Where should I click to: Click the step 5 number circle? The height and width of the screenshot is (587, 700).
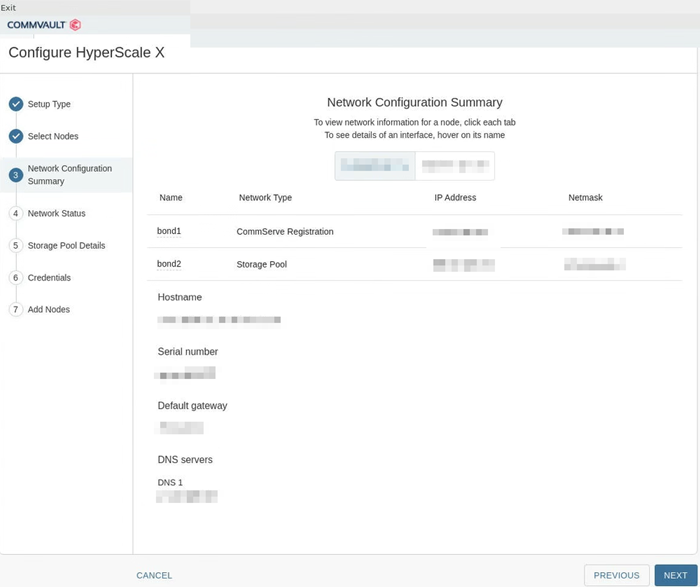(x=16, y=245)
